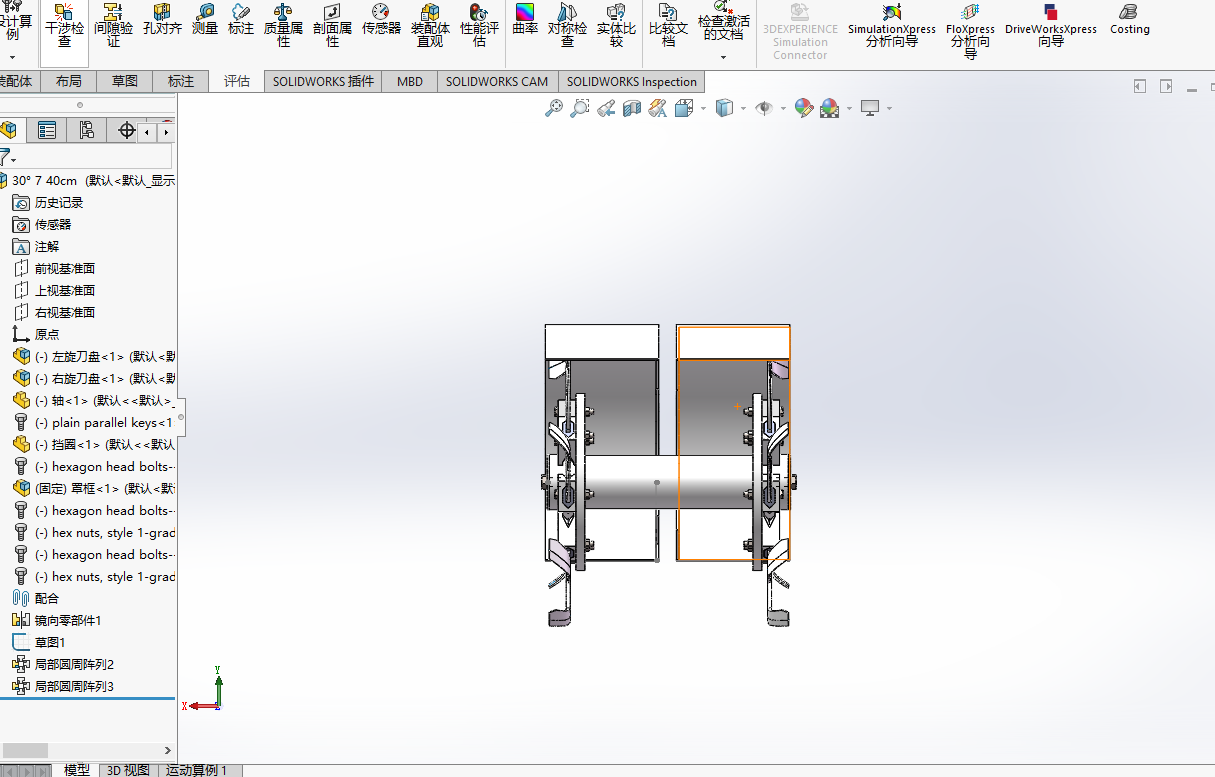This screenshot has width=1215, height=777.
Task: Select 前视基准面 plane in tree
Action: pyautogui.click(x=65, y=268)
